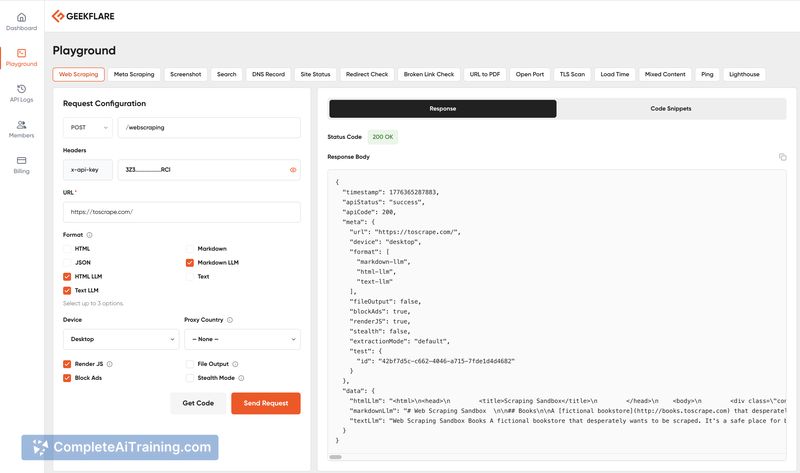Switch to the Search tab
800x473 pixels.
(x=227, y=74)
